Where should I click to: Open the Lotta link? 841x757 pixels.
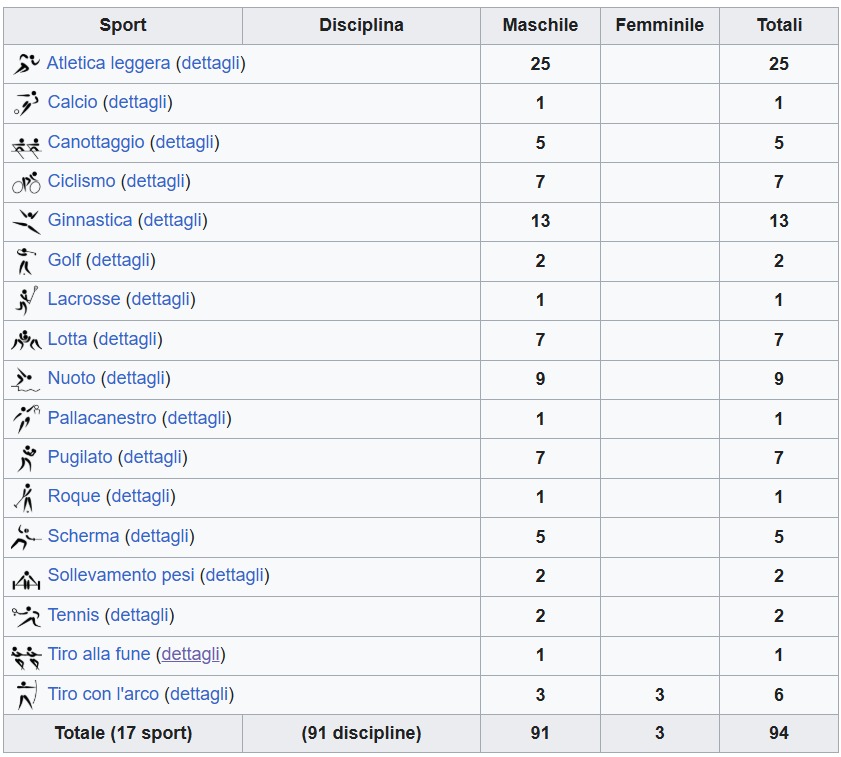(x=68, y=339)
